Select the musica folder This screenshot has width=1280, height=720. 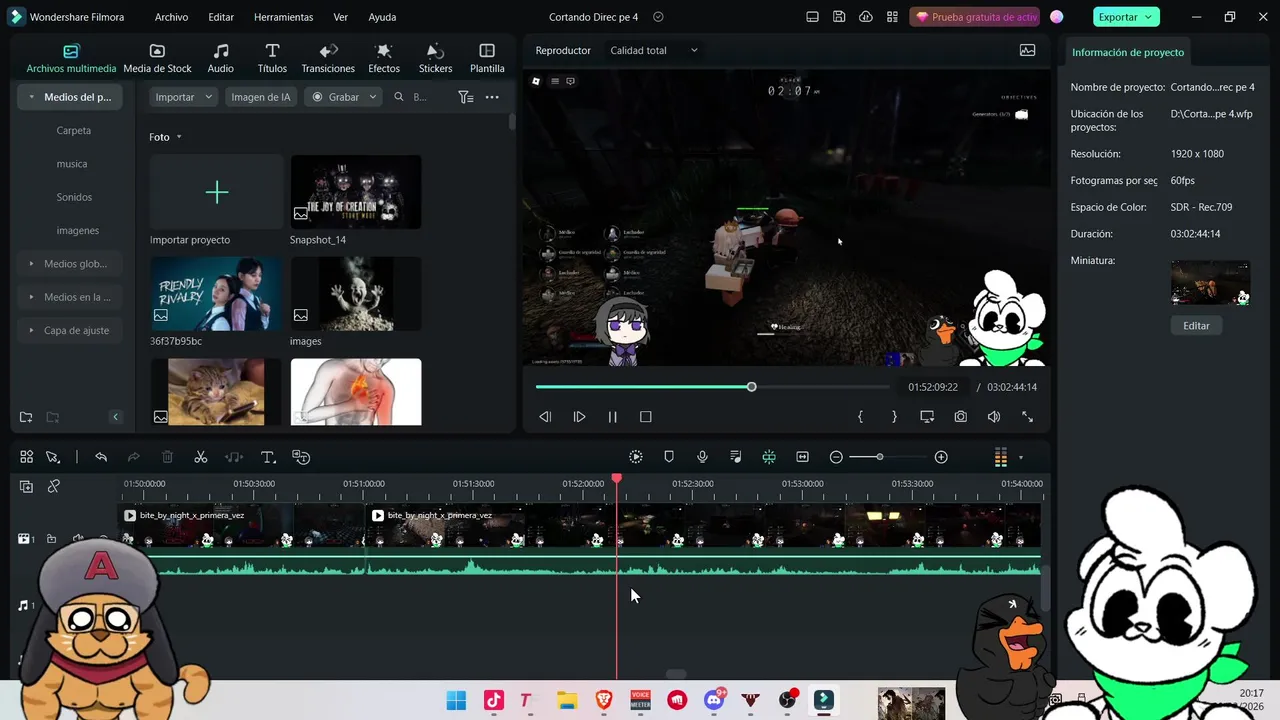coord(72,163)
